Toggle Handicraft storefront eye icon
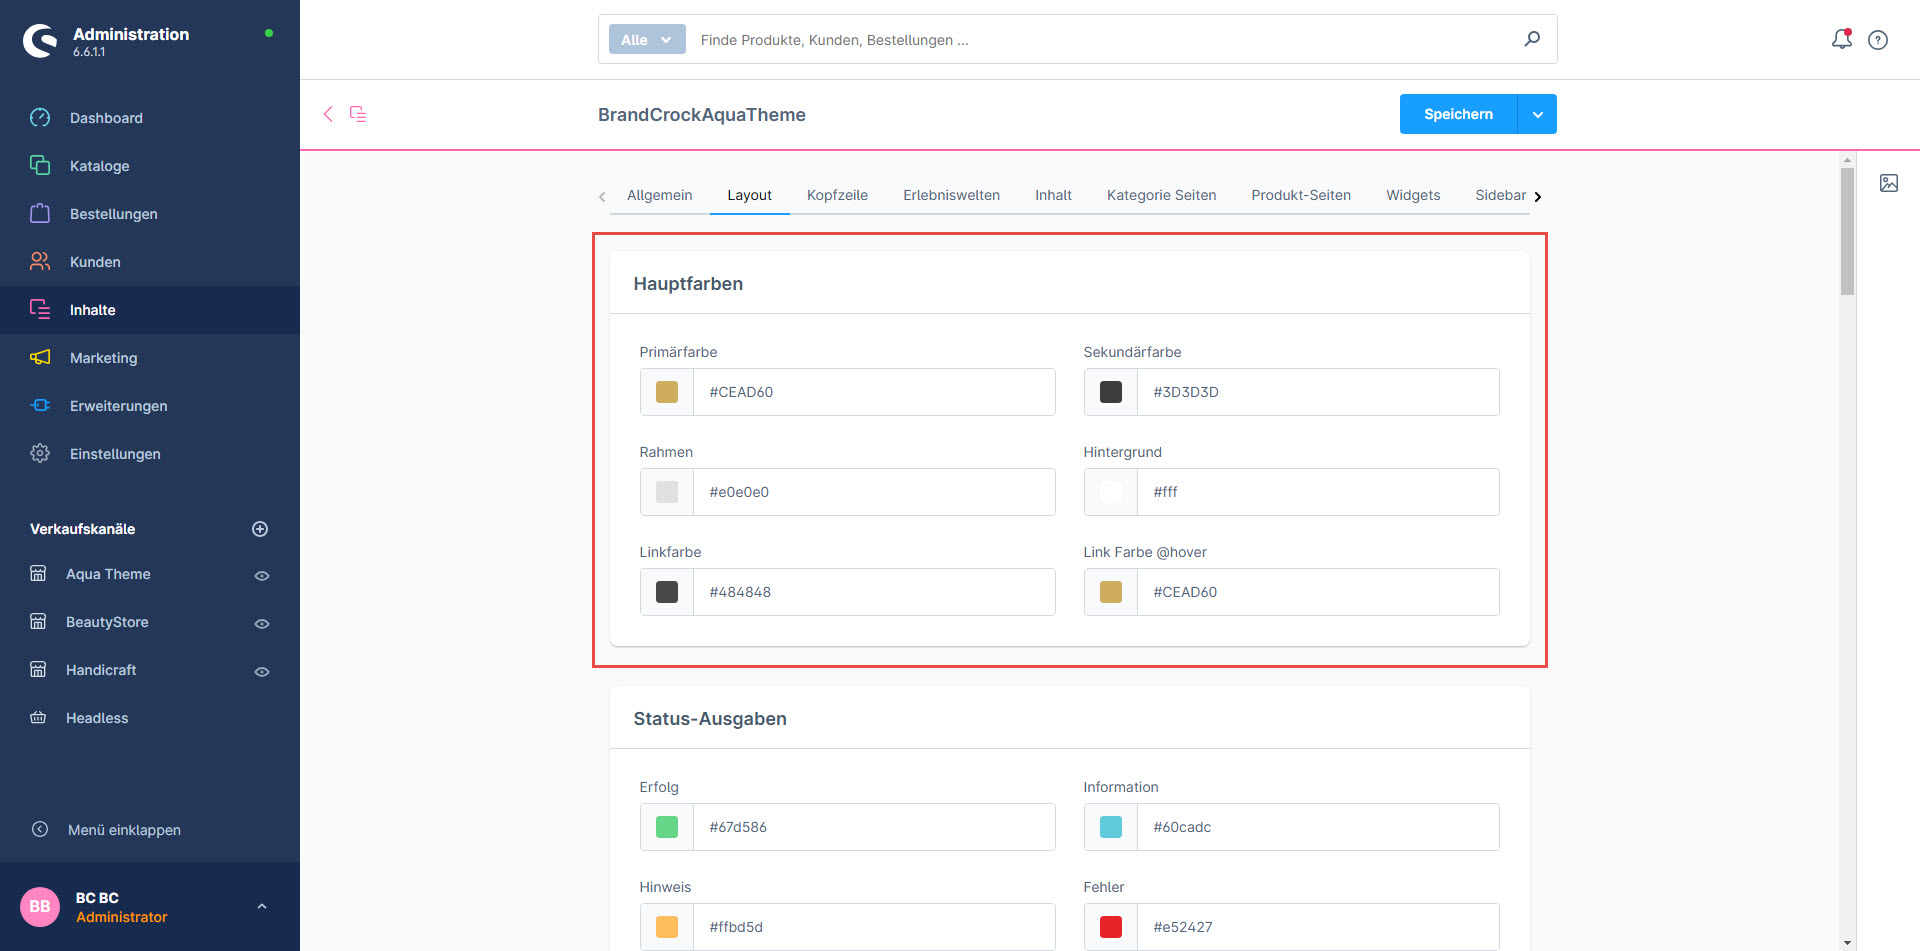Image resolution: width=1920 pixels, height=951 pixels. click(262, 671)
